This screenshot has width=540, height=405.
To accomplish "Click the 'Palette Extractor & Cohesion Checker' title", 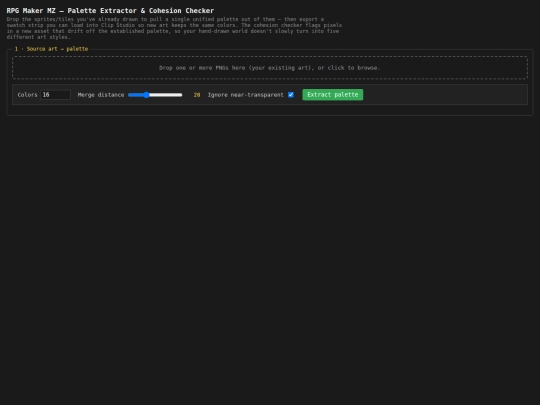I will tap(110, 10).
